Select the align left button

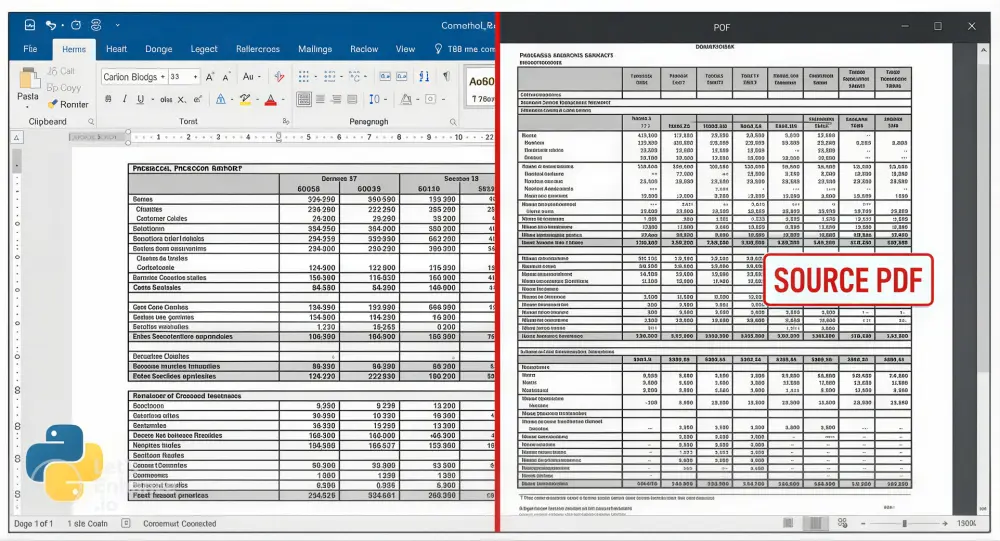pyautogui.click(x=304, y=99)
